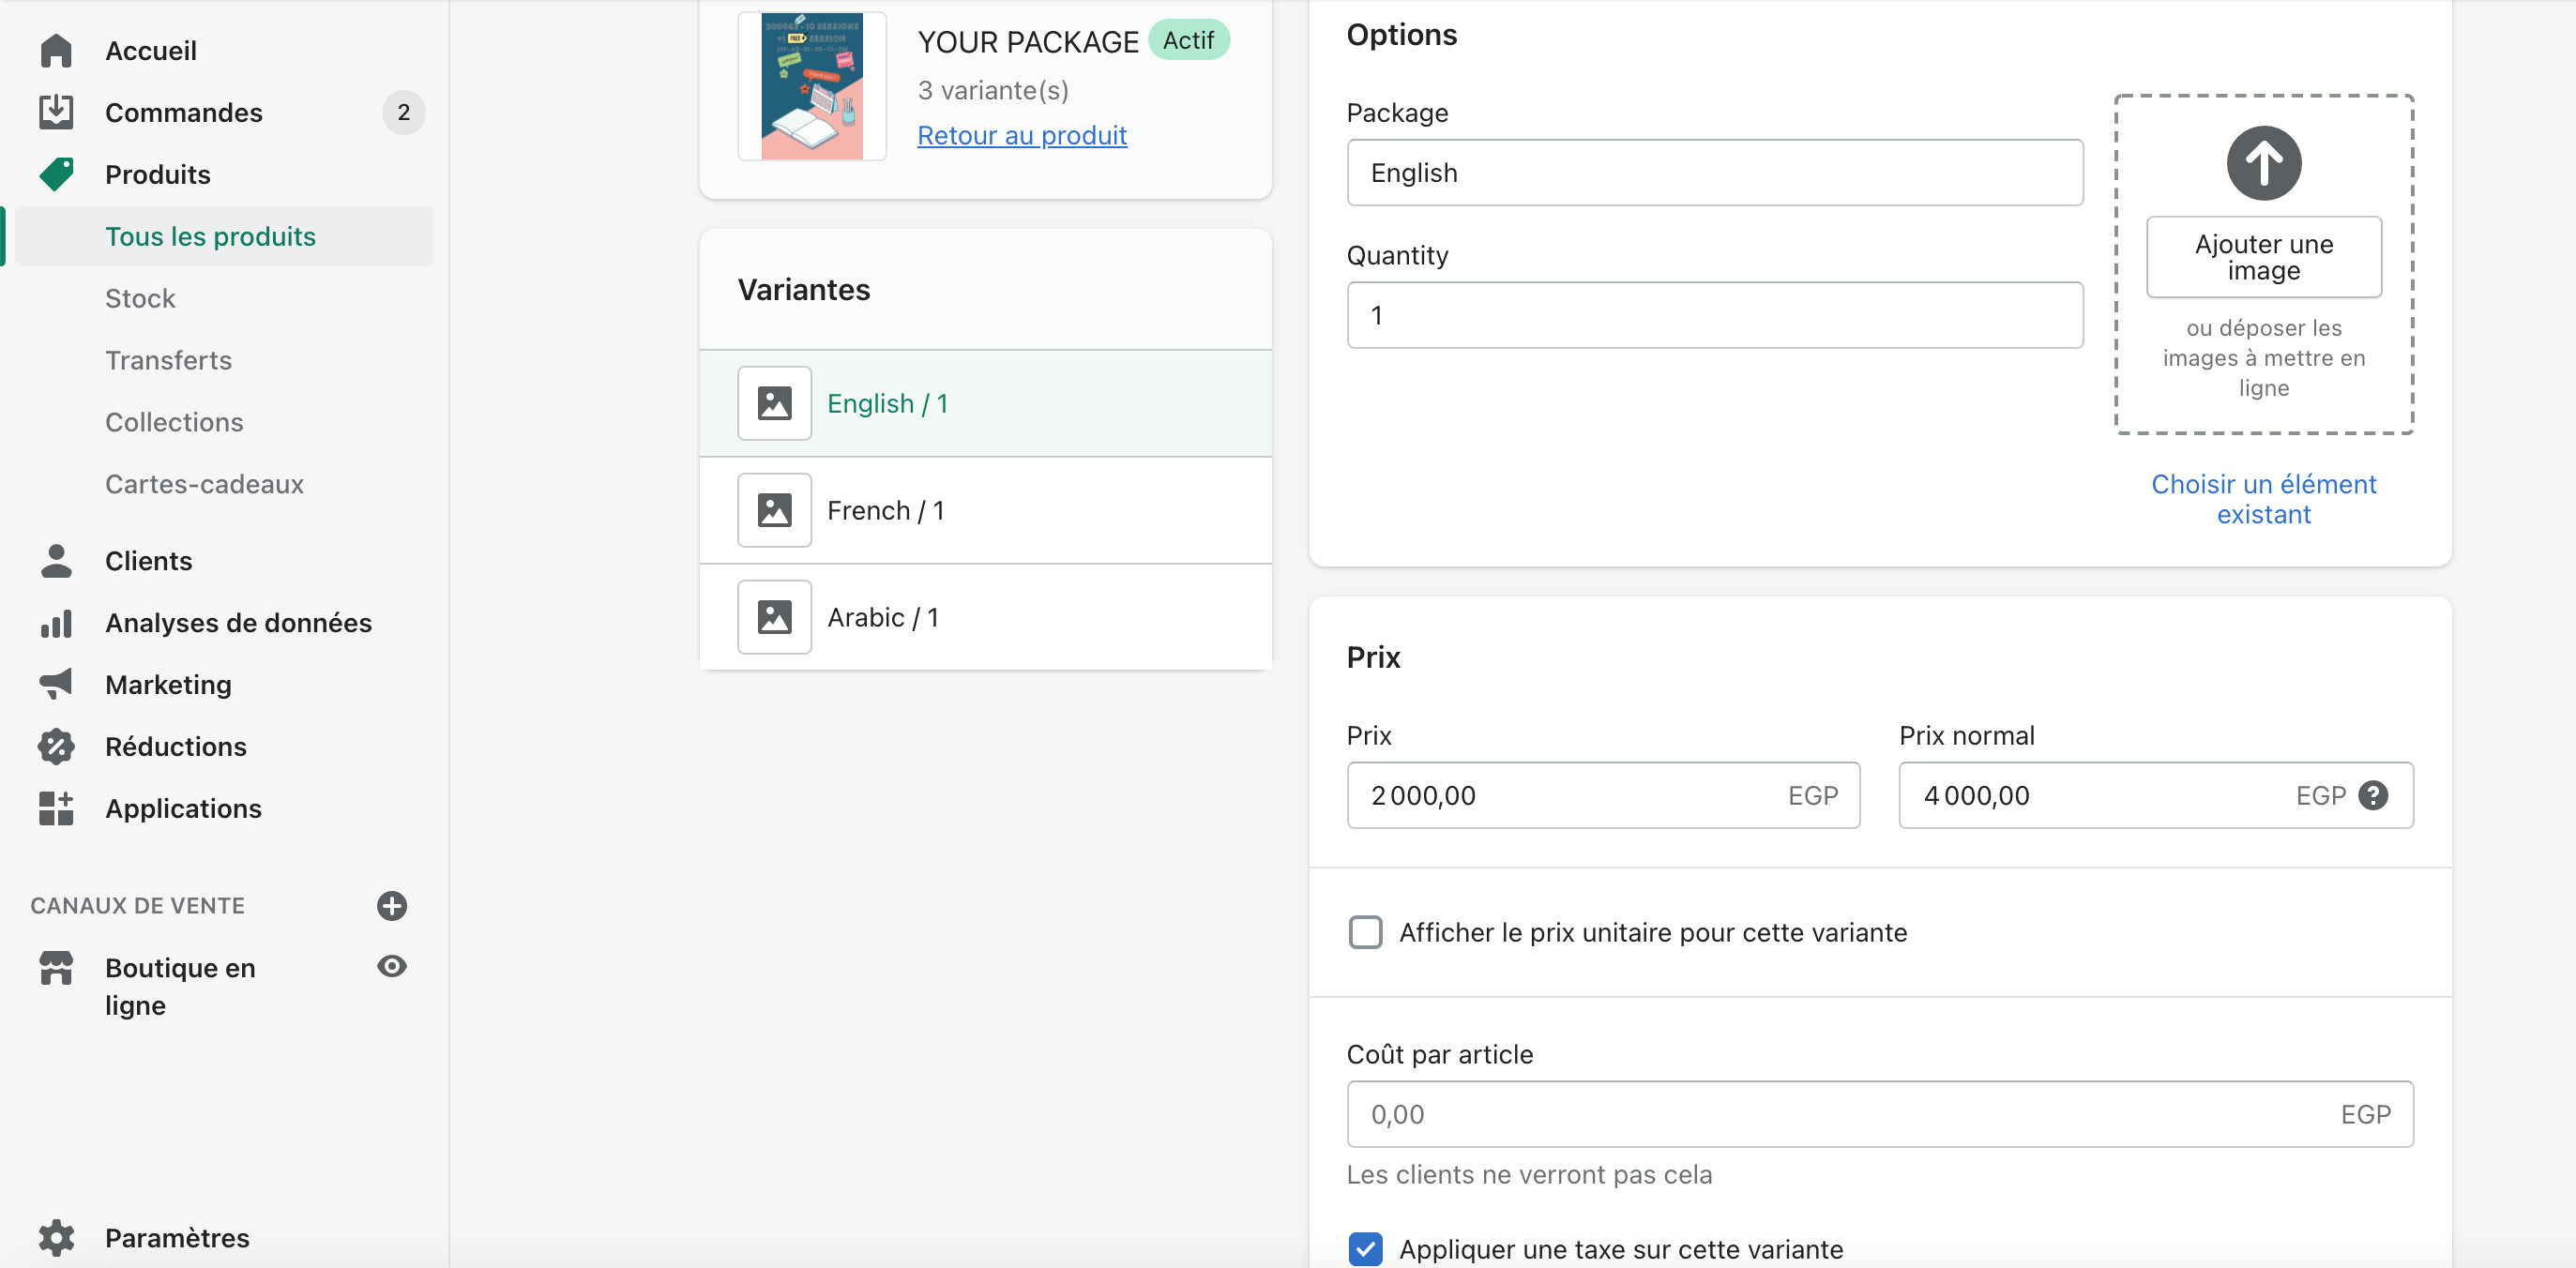Open Commandes via its inbox icon
Screen dimensions: 2576x1268
click(x=56, y=112)
